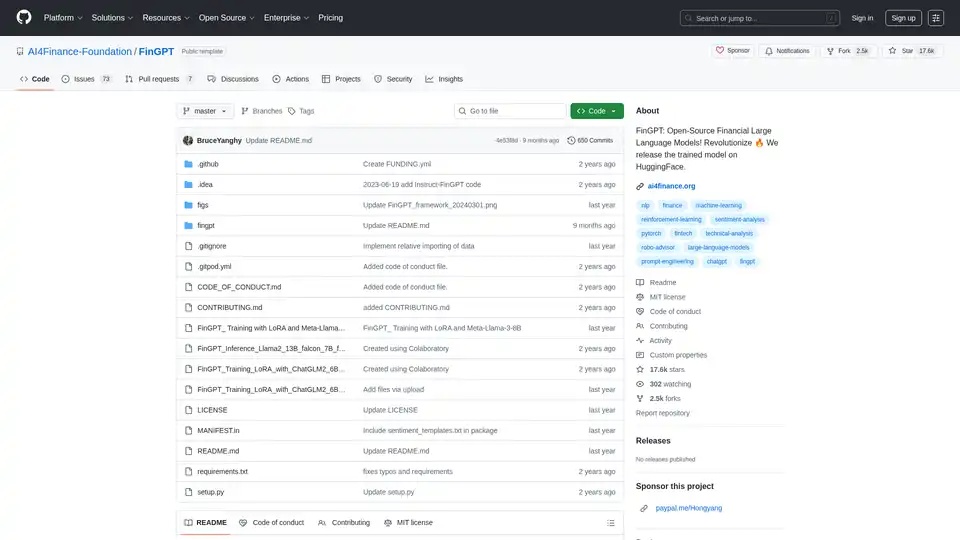
Task: Click the Go to file search field
Action: (510, 111)
